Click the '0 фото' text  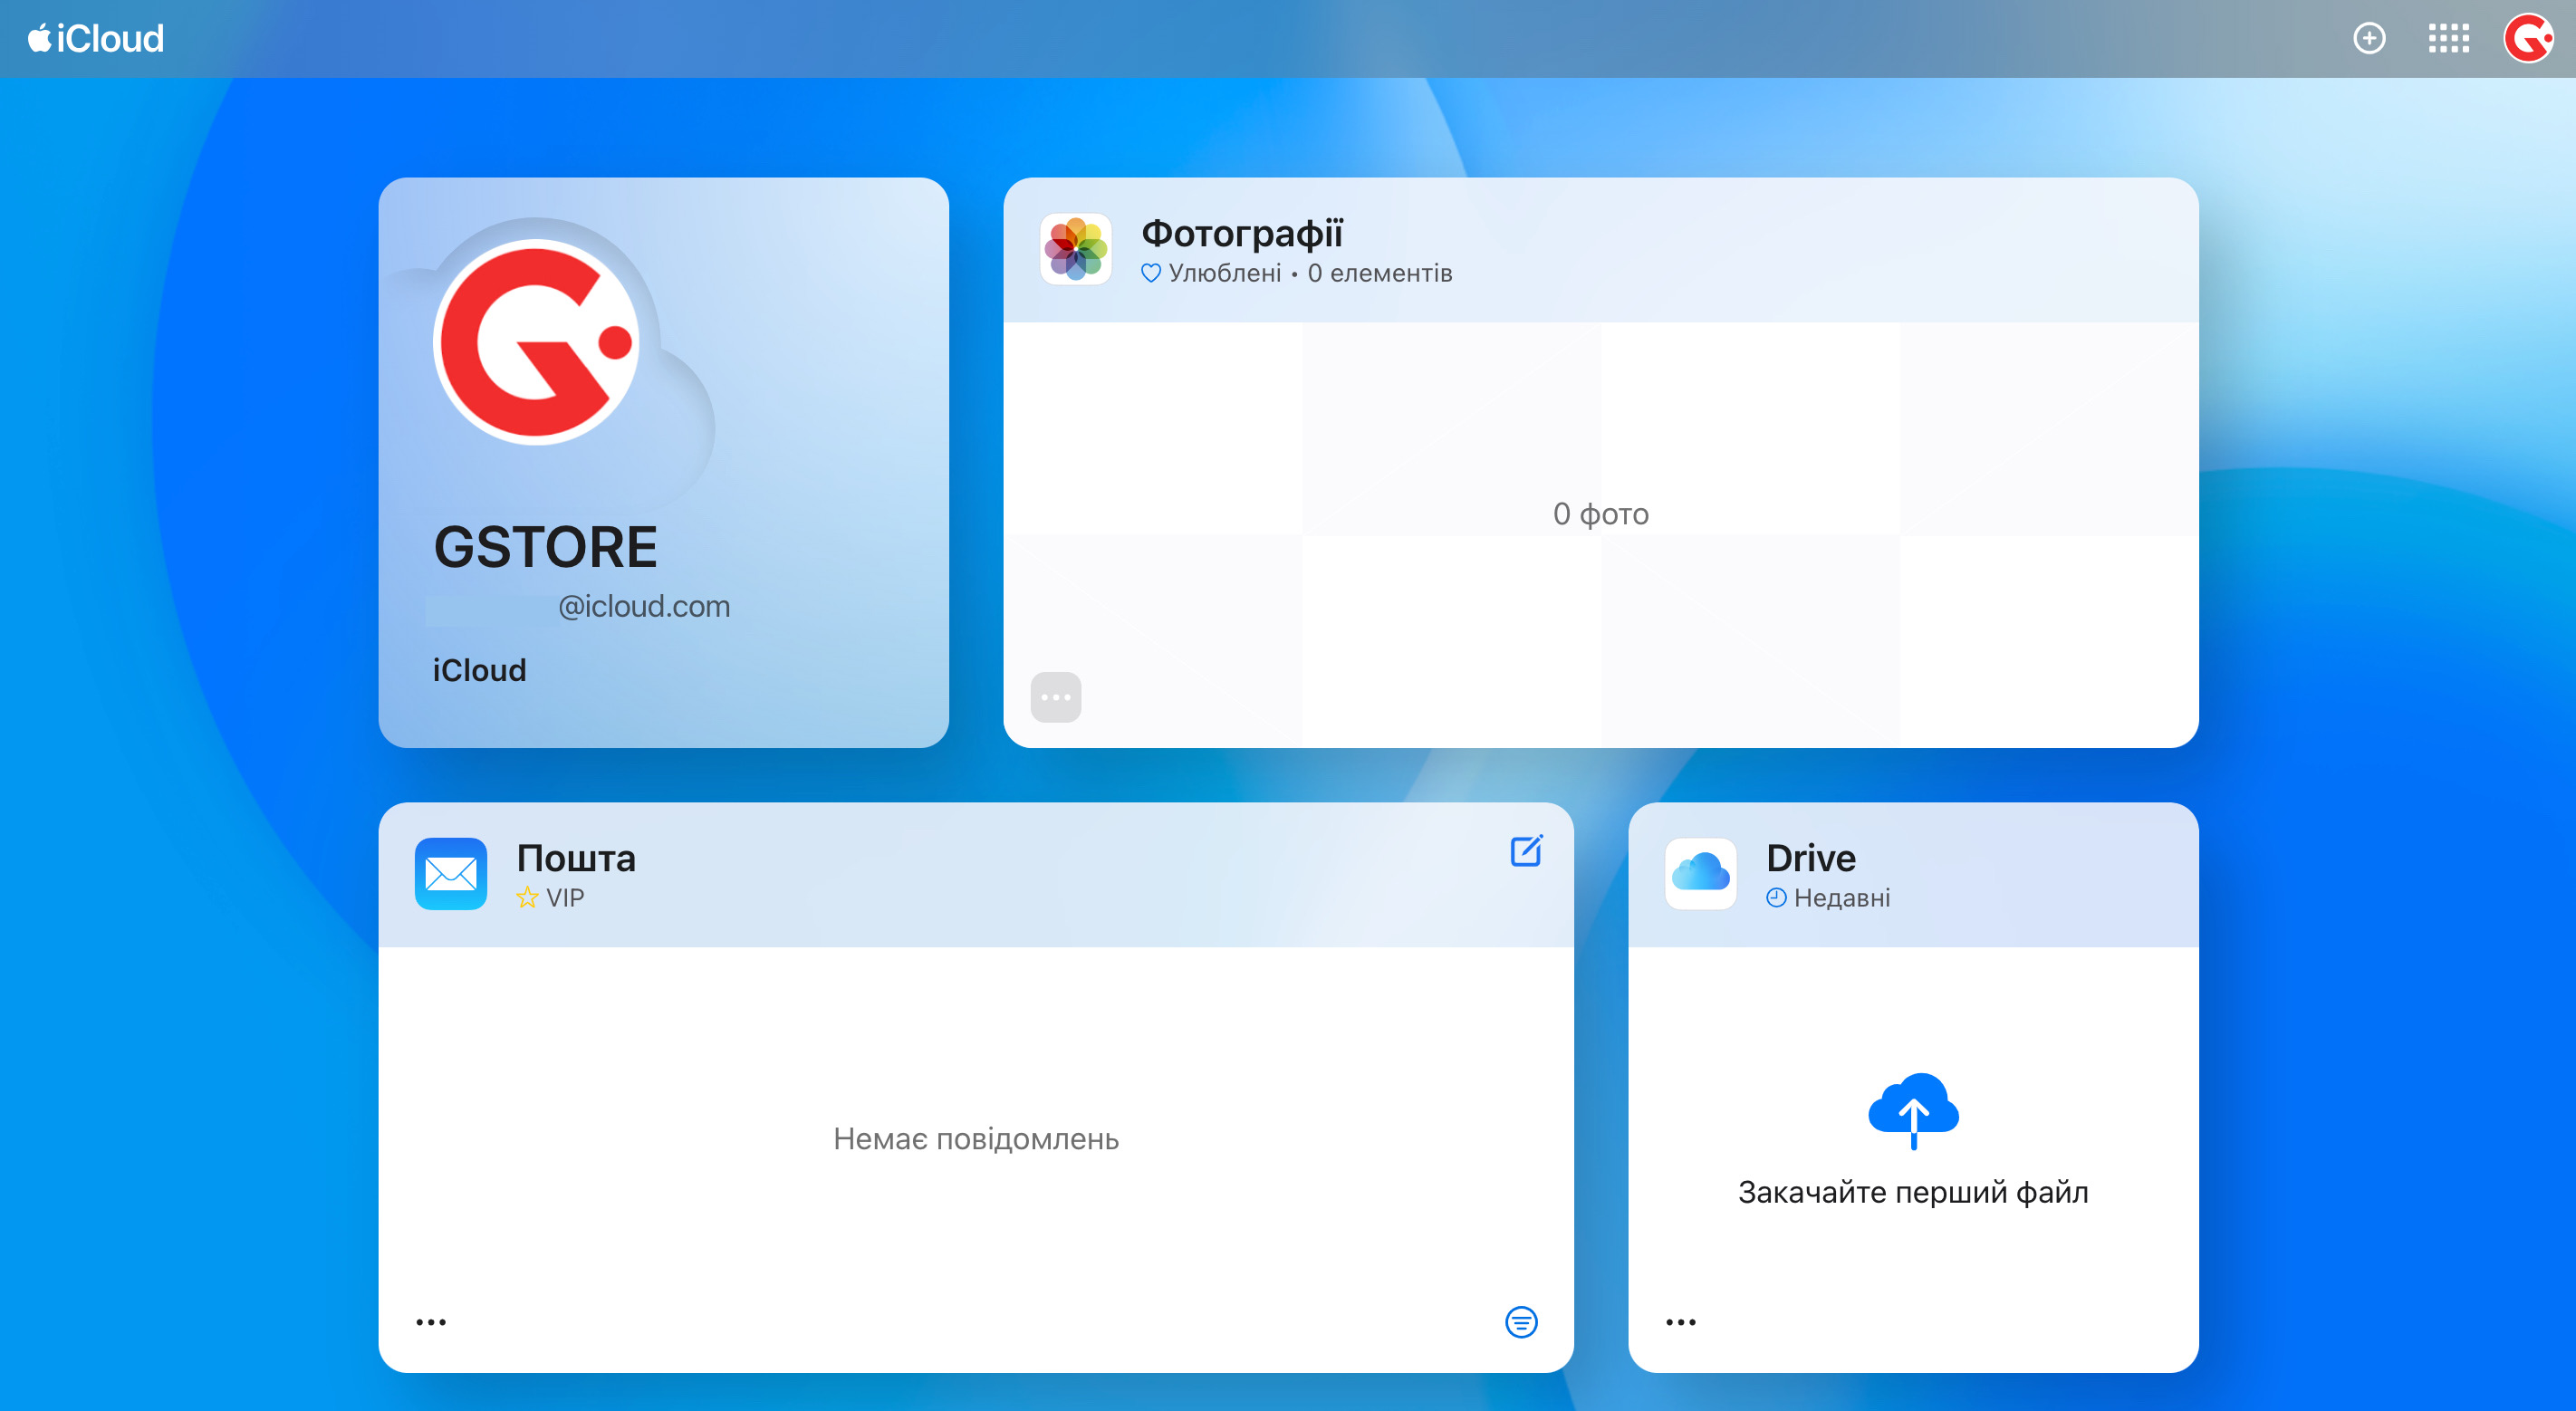[x=1600, y=514]
